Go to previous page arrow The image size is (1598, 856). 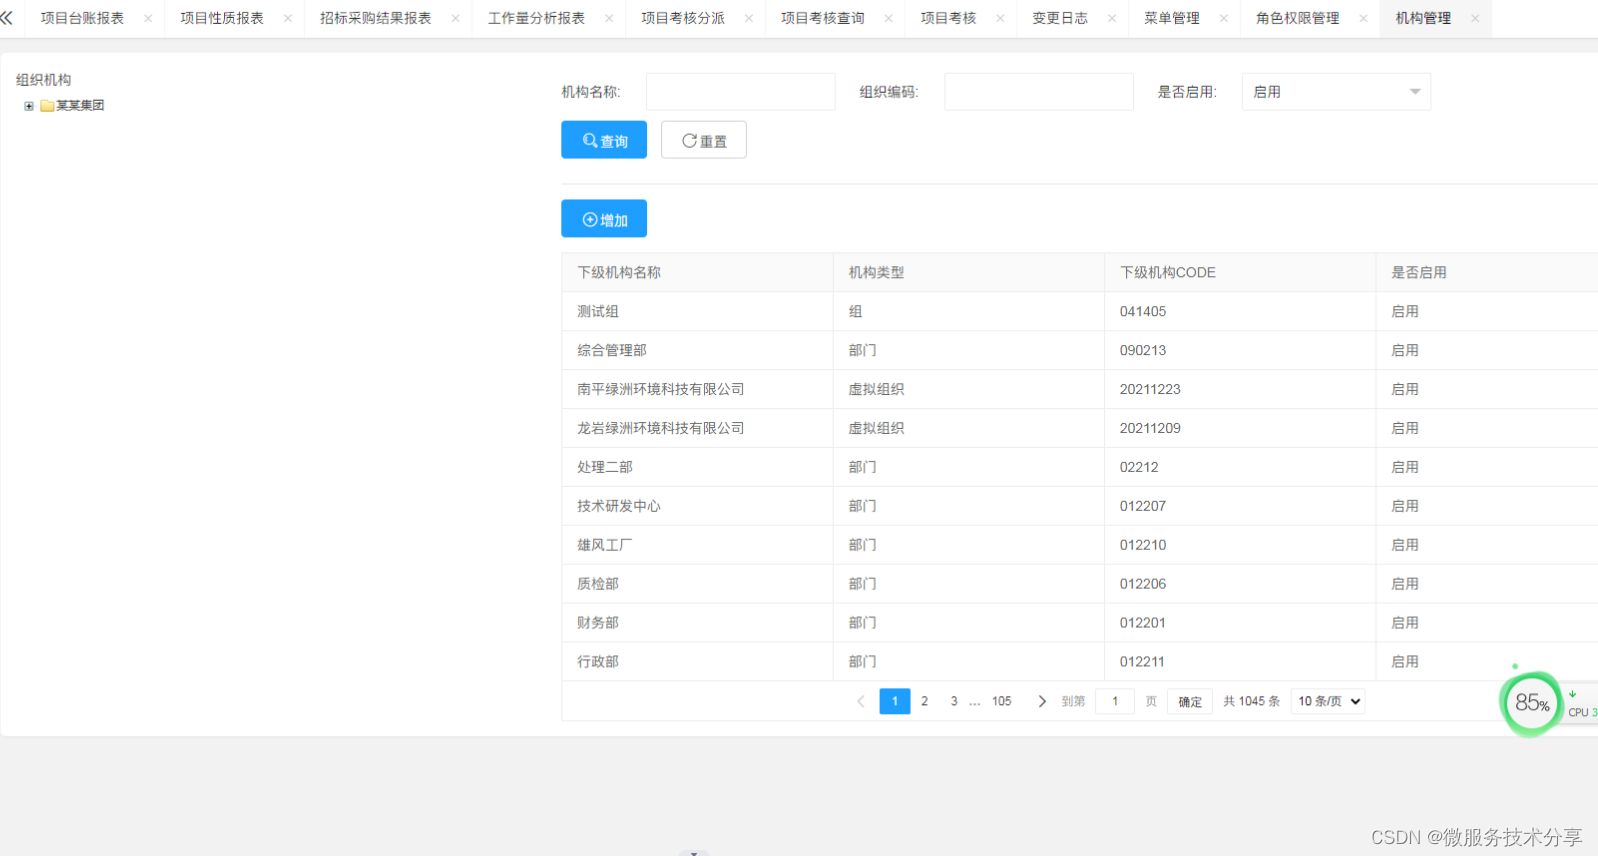coord(861,701)
